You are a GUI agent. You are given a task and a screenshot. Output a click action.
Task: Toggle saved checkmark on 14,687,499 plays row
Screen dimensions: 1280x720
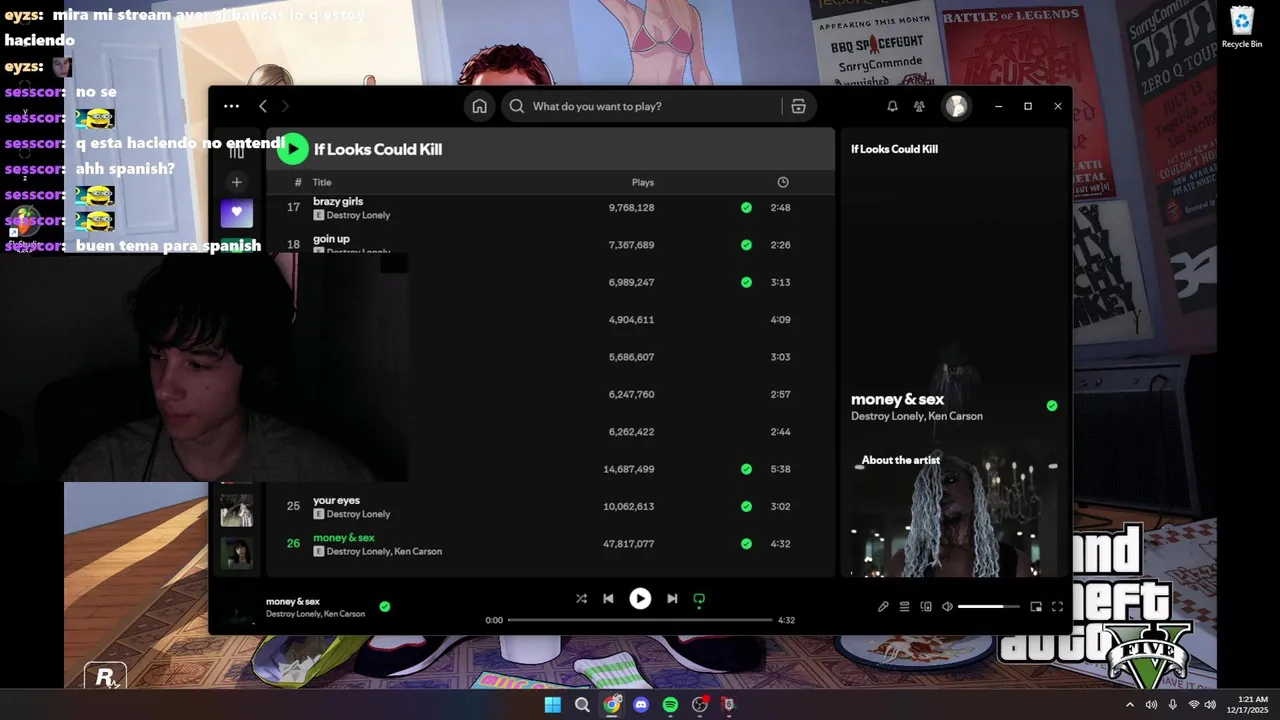click(746, 469)
